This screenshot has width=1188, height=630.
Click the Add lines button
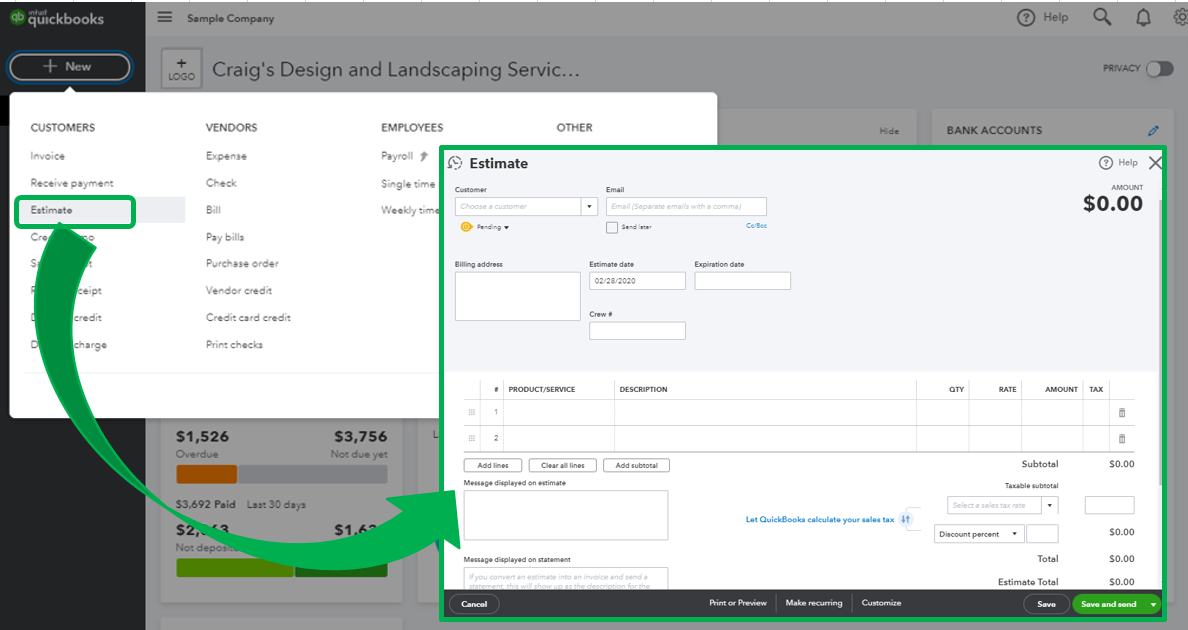click(x=492, y=465)
